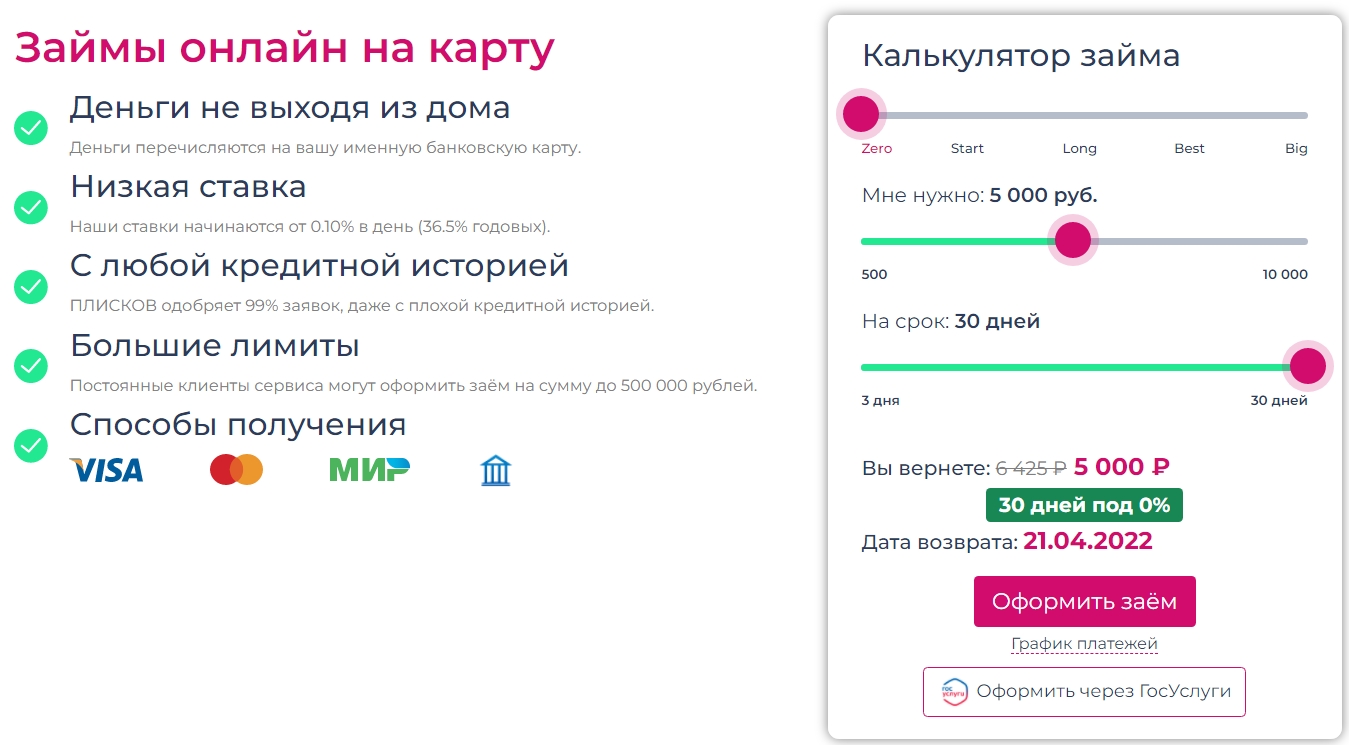Open the График платежей link
The width and height of the screenshot is (1349, 745).
coord(1085,644)
